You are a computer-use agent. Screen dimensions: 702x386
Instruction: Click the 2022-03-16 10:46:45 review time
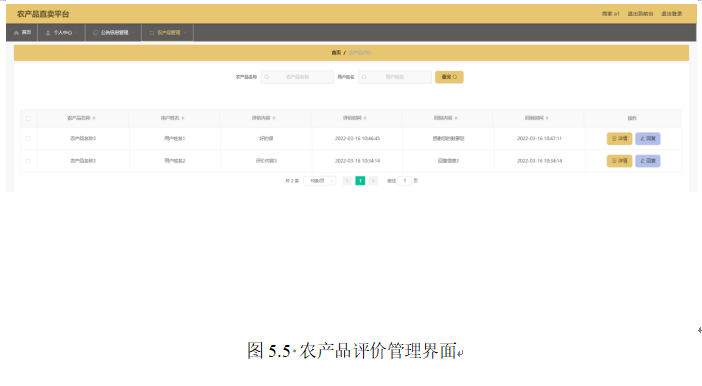coord(357,139)
